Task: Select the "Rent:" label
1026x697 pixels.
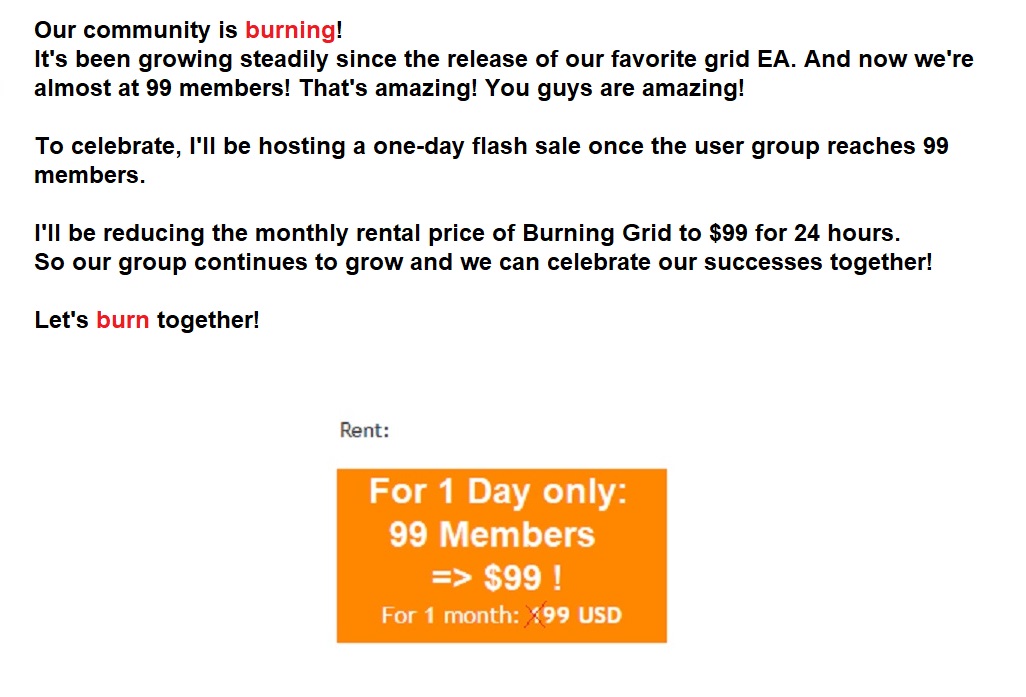Action: pyautogui.click(x=364, y=431)
